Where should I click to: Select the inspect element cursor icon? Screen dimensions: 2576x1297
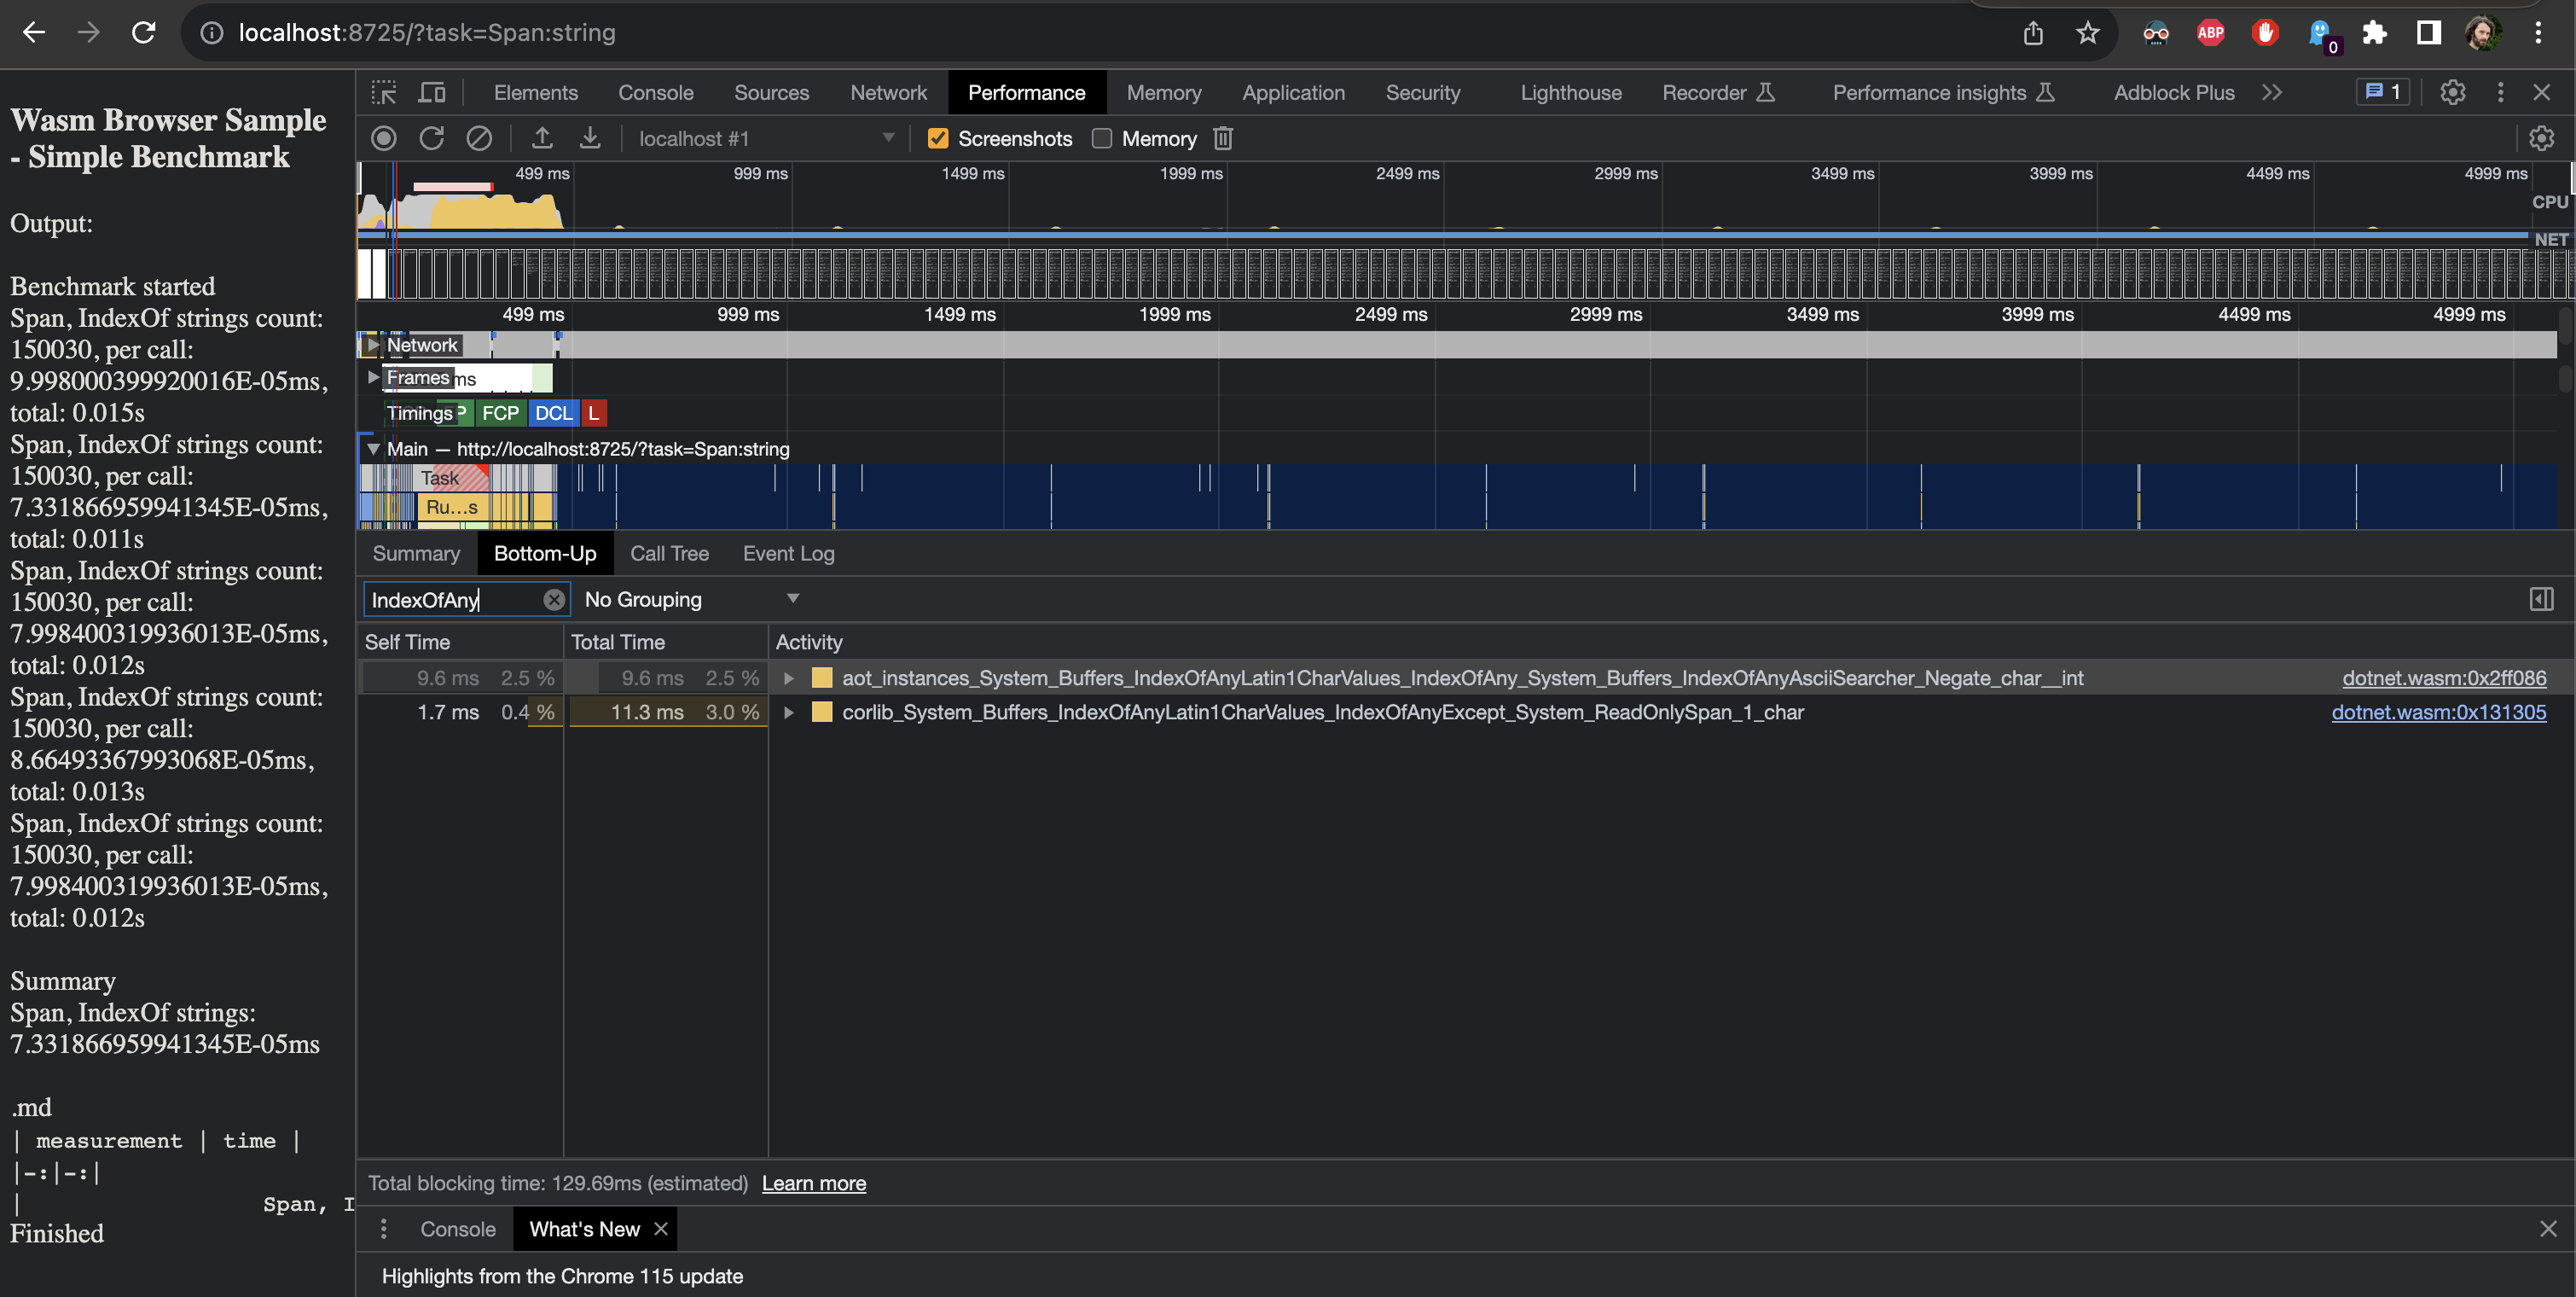click(x=383, y=92)
